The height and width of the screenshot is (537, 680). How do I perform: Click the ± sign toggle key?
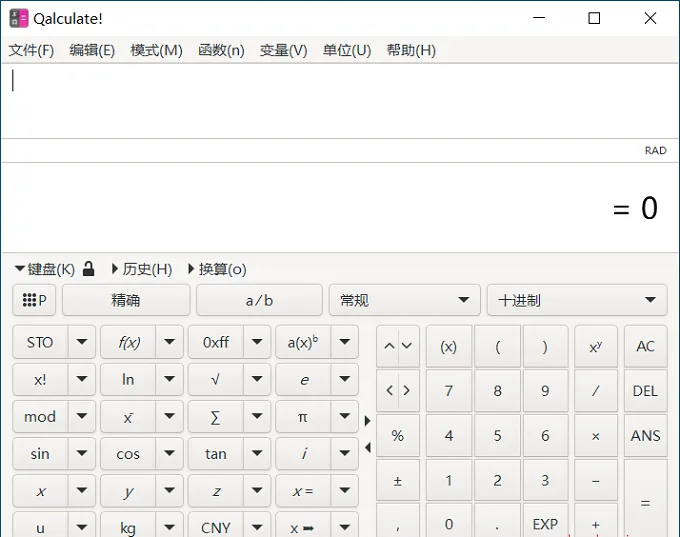[398, 480]
